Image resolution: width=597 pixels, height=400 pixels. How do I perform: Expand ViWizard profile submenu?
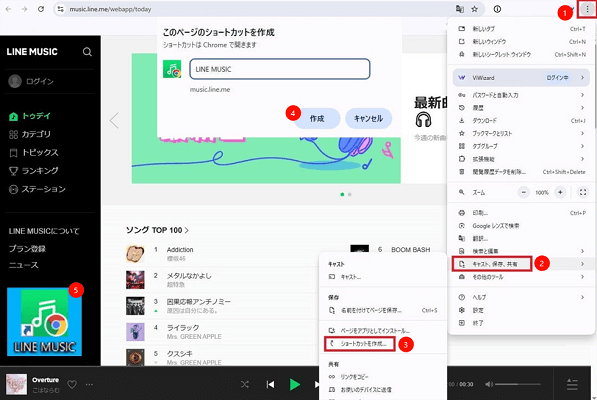pos(521,78)
